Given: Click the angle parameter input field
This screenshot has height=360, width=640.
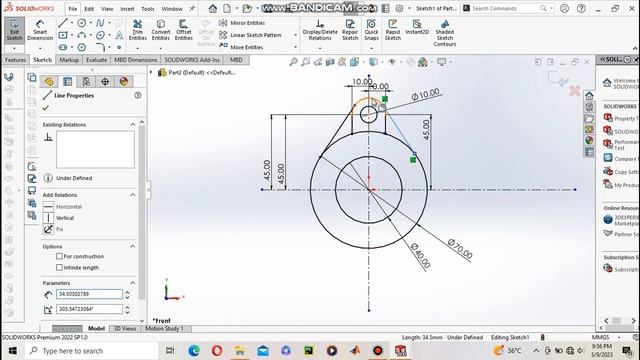Looking at the screenshot, I should [89, 309].
